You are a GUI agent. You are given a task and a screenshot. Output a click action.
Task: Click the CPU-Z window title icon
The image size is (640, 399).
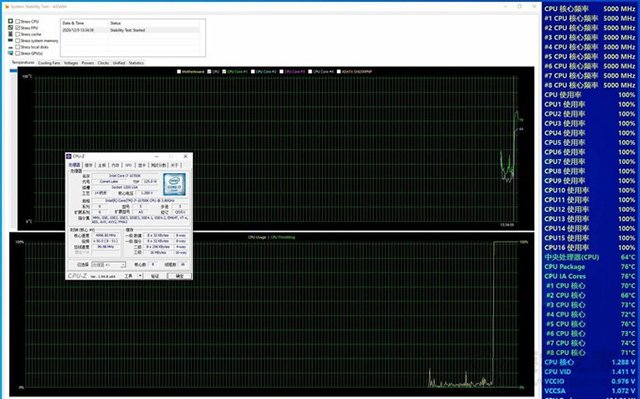pos(69,156)
